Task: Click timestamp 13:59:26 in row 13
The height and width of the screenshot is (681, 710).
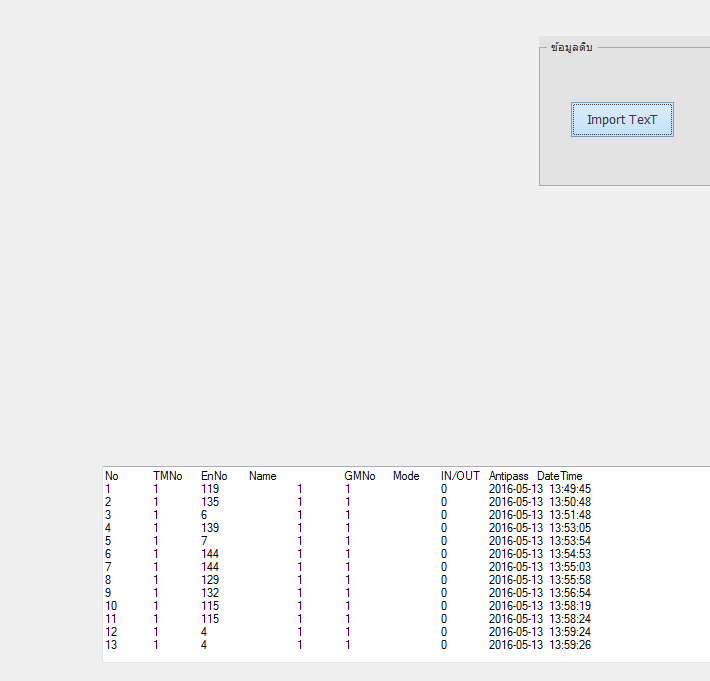Action: (570, 645)
